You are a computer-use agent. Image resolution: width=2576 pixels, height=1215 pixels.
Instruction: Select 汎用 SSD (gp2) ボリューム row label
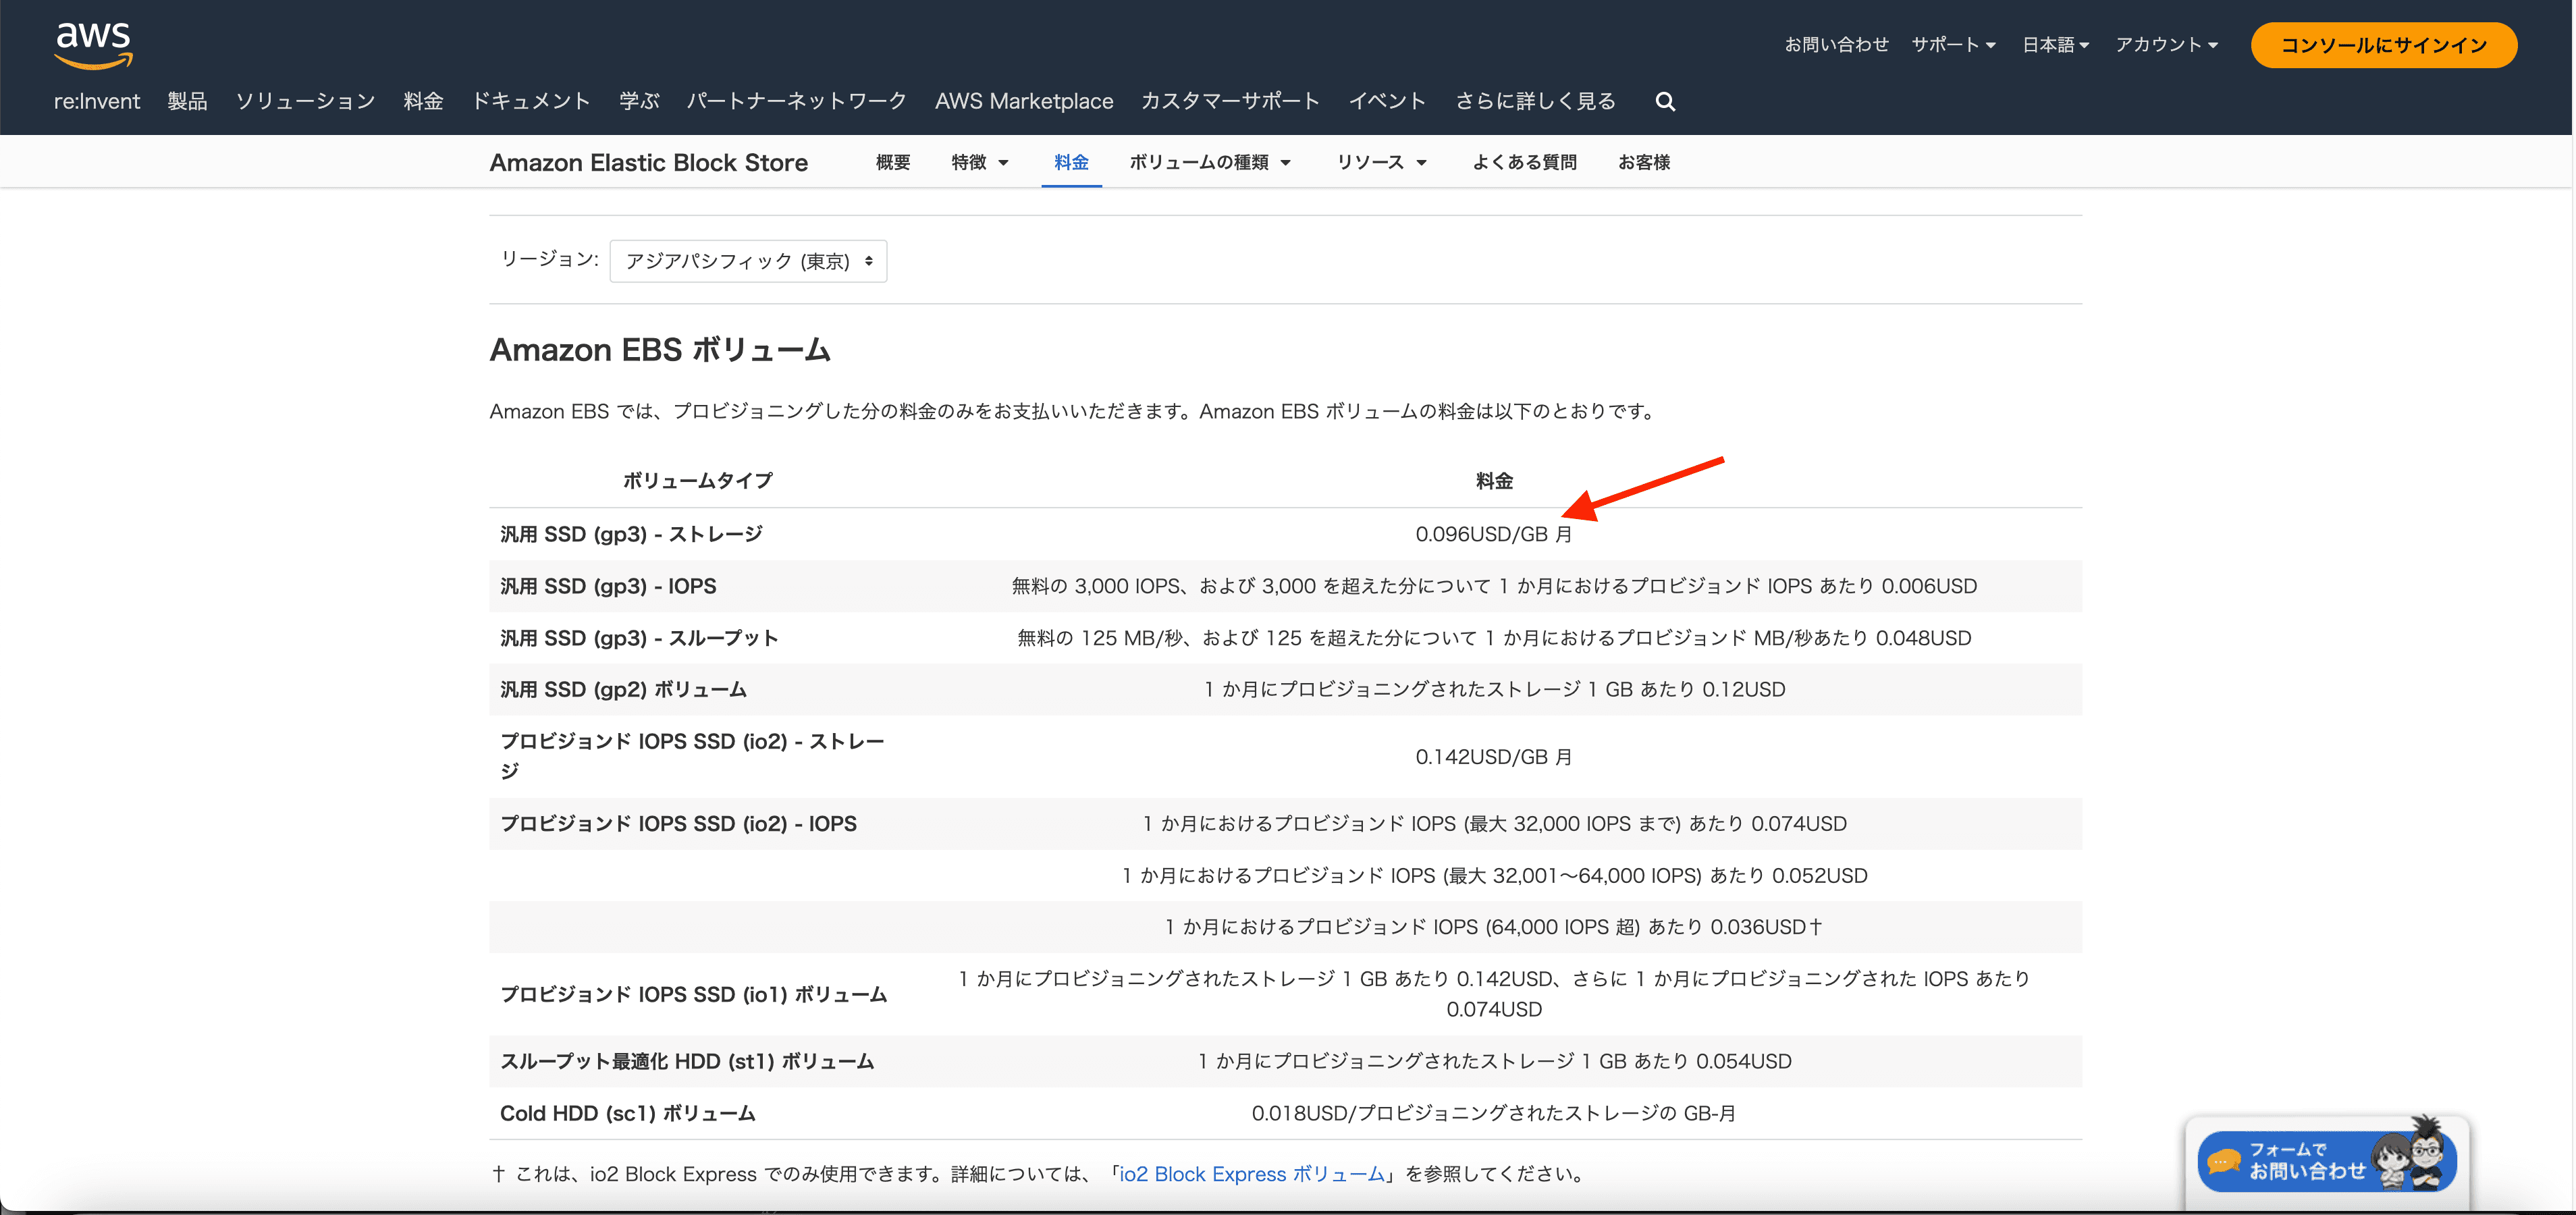tap(623, 690)
